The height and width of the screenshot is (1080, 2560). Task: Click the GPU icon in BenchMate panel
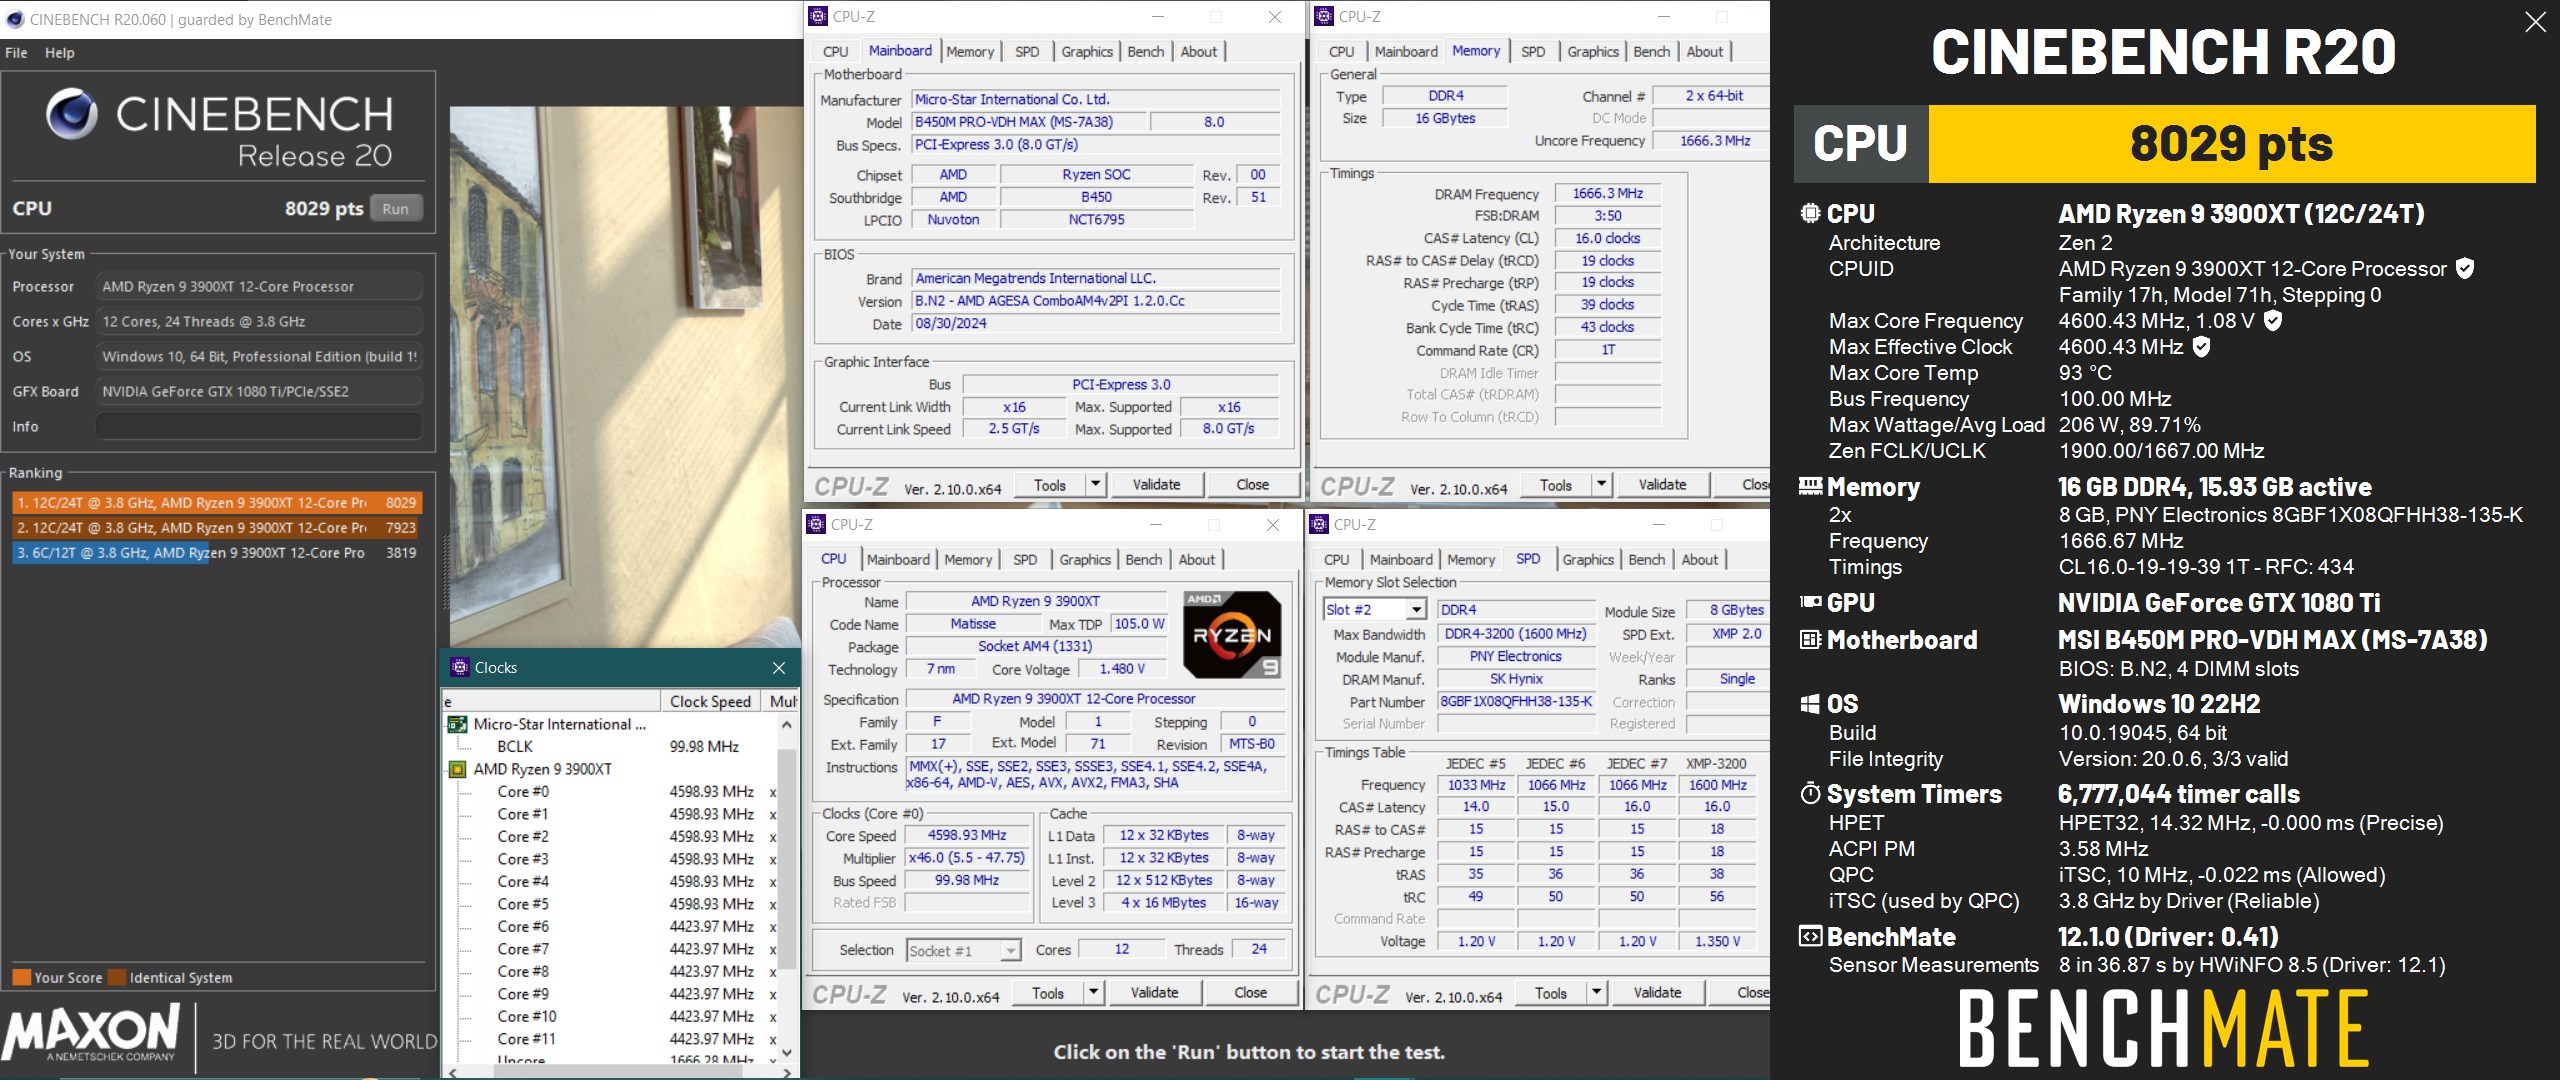tap(1810, 602)
